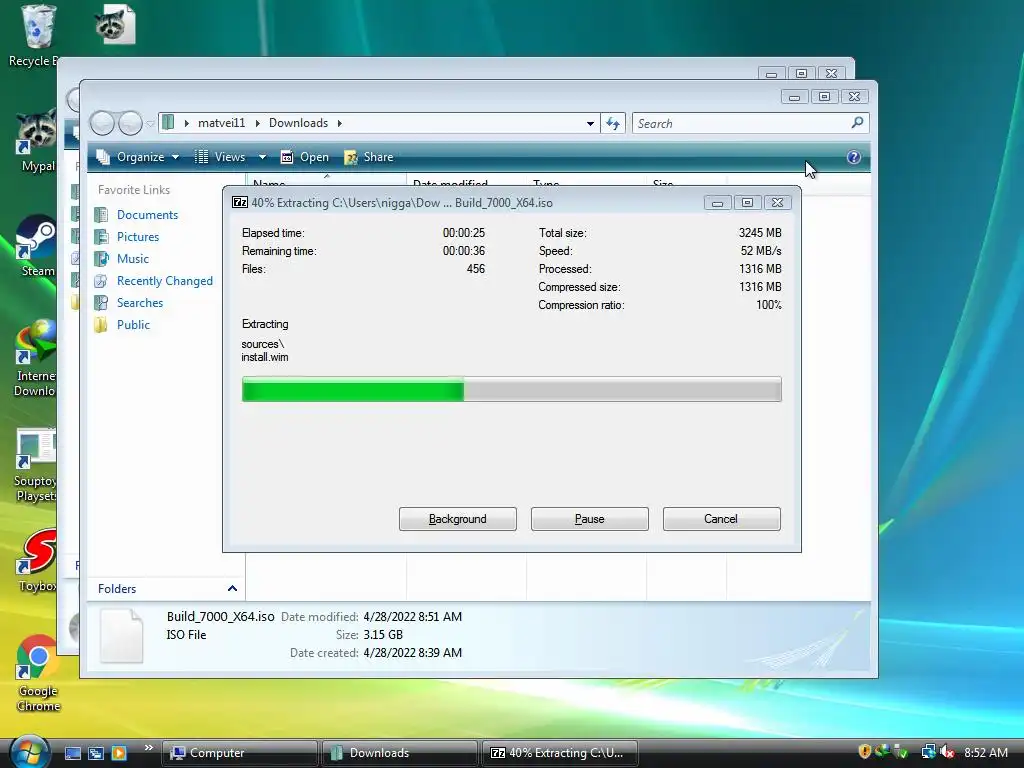Switch to 40% Extracting taskbar button

[x=559, y=753]
